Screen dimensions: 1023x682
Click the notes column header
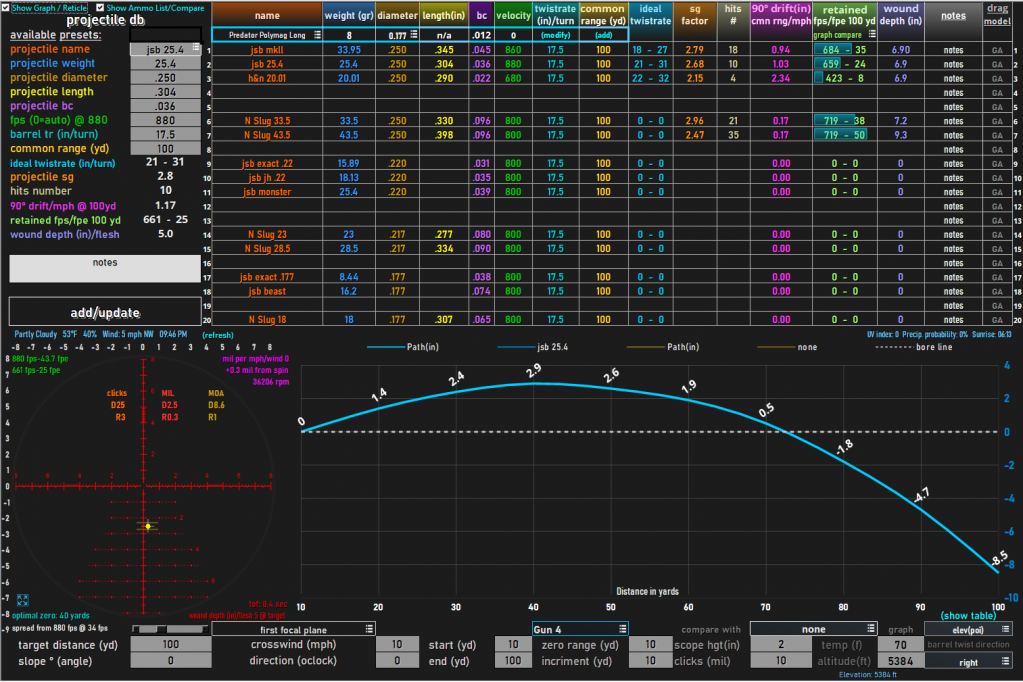point(953,15)
